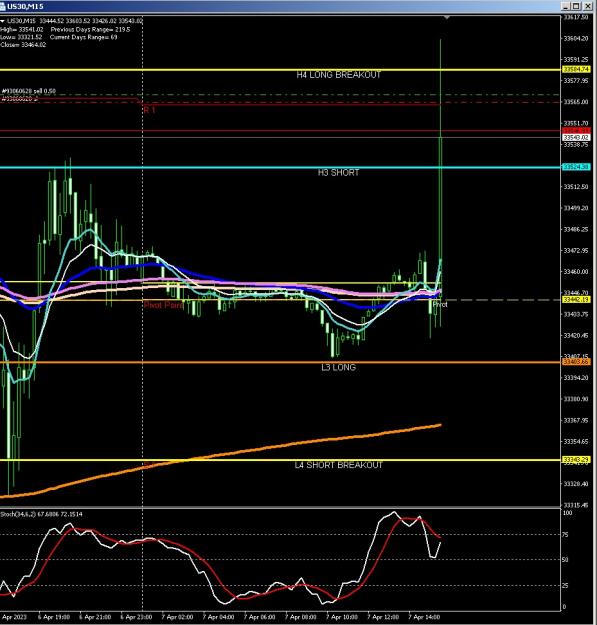Click the chart window icon in title bar
The image size is (597, 625).
click(2, 6)
